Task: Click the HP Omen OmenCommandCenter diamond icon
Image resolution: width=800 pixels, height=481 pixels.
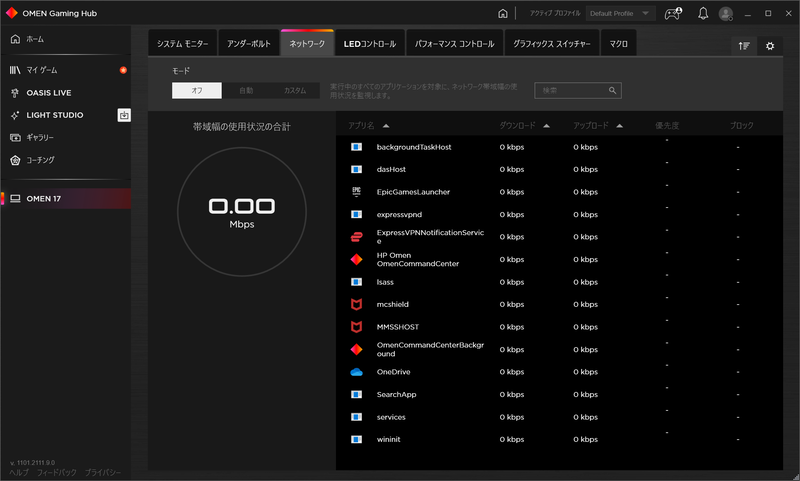Action: tap(357, 259)
